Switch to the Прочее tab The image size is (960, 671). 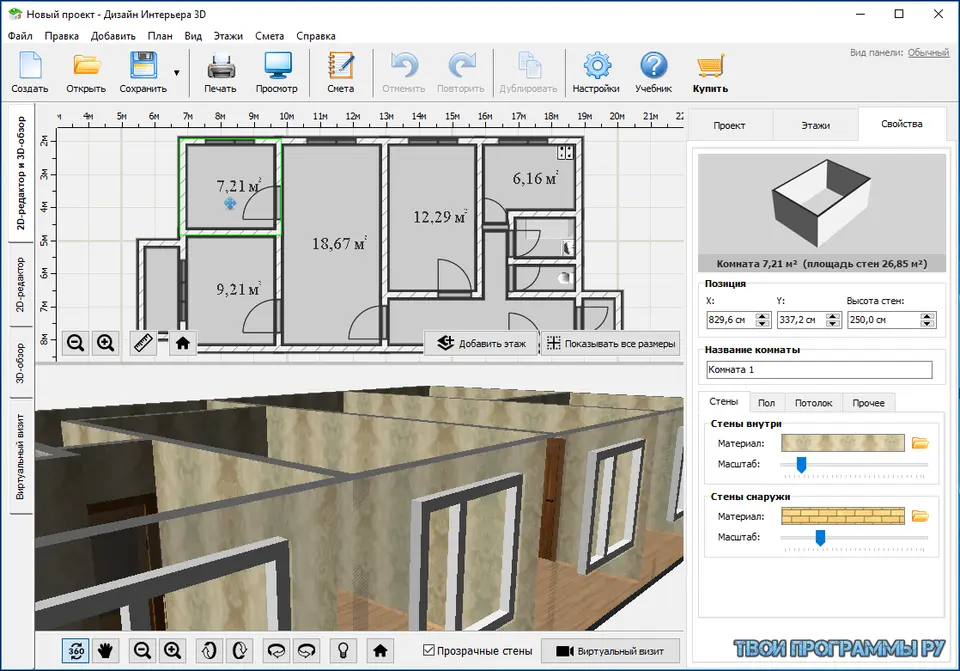(x=868, y=403)
